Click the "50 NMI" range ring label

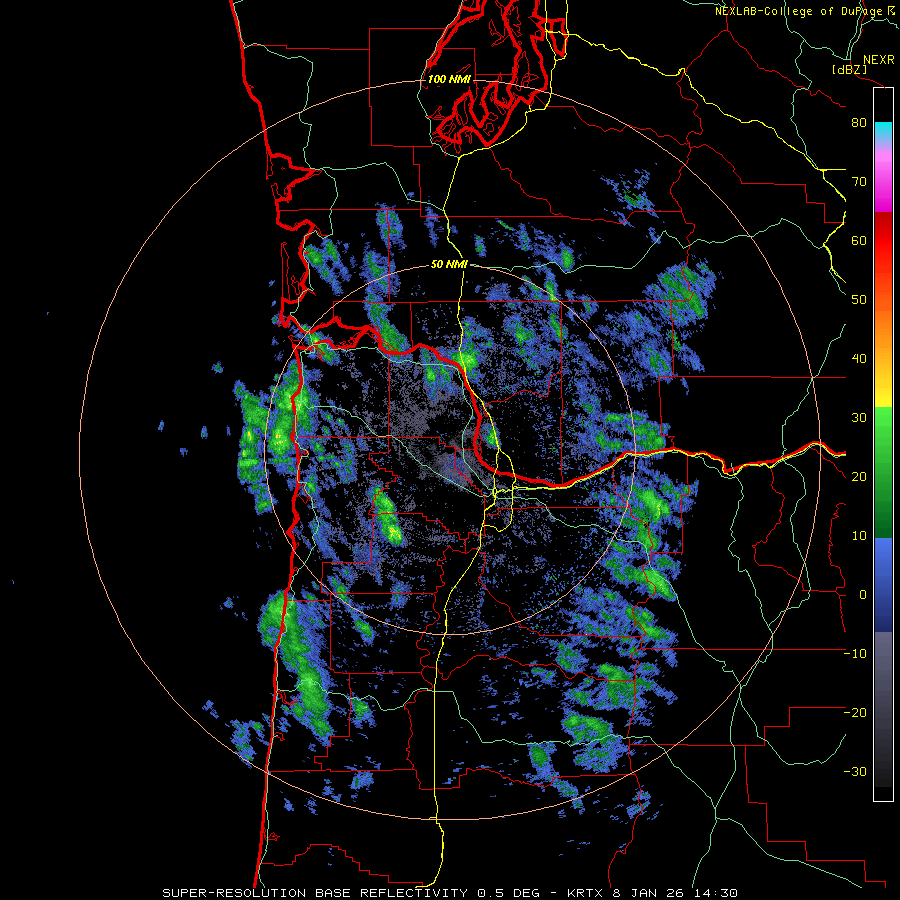pos(449,265)
